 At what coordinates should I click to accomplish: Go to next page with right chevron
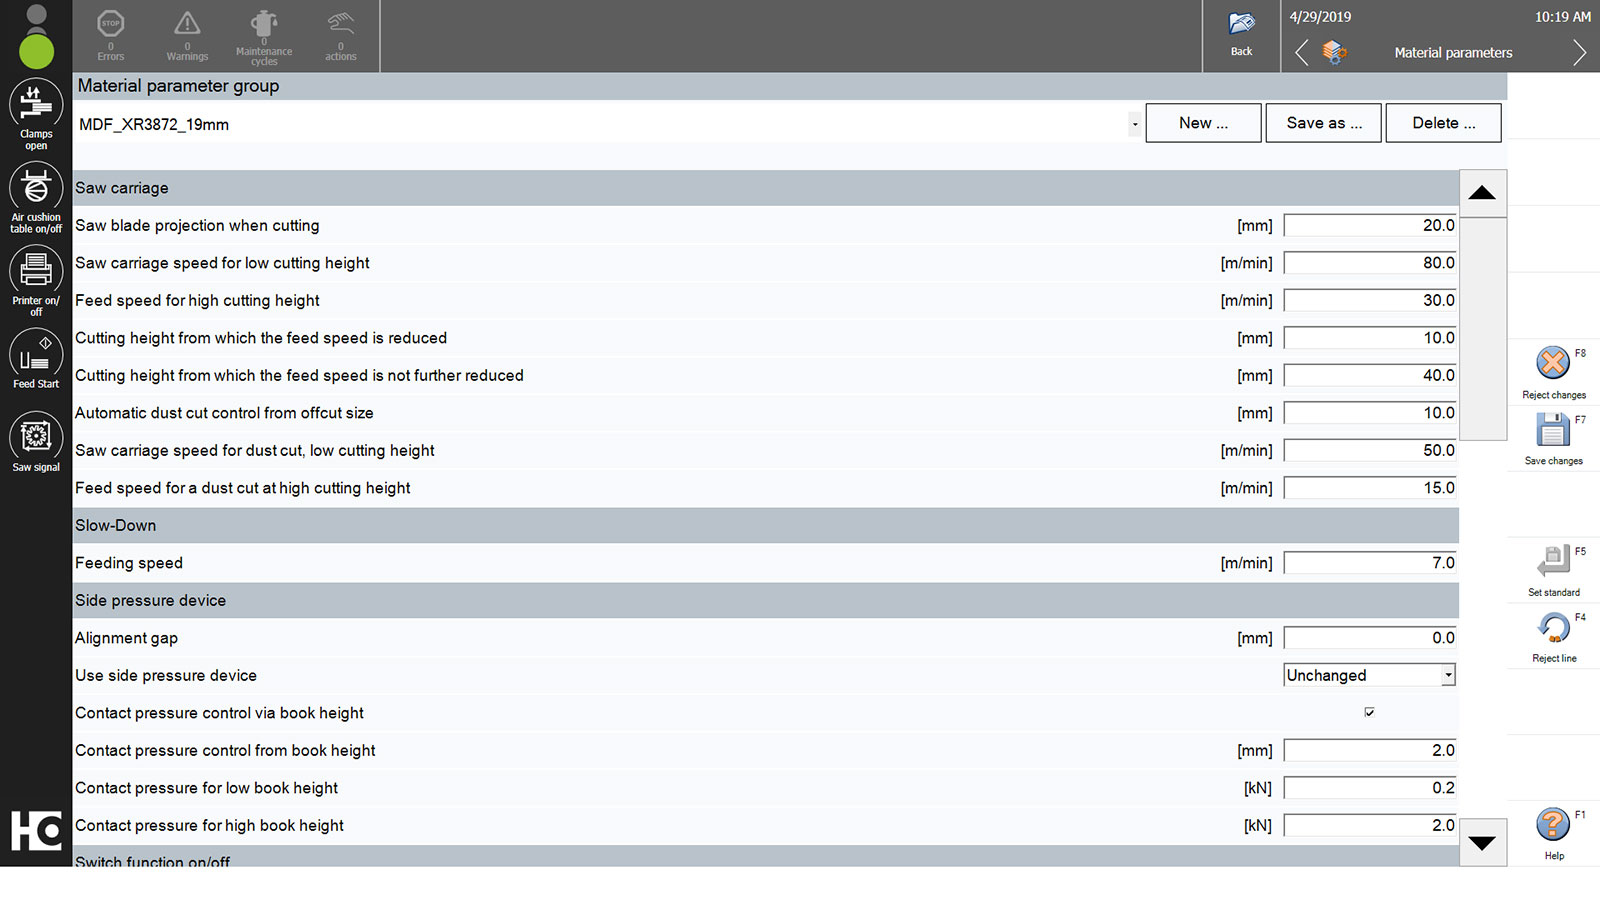pos(1579,52)
